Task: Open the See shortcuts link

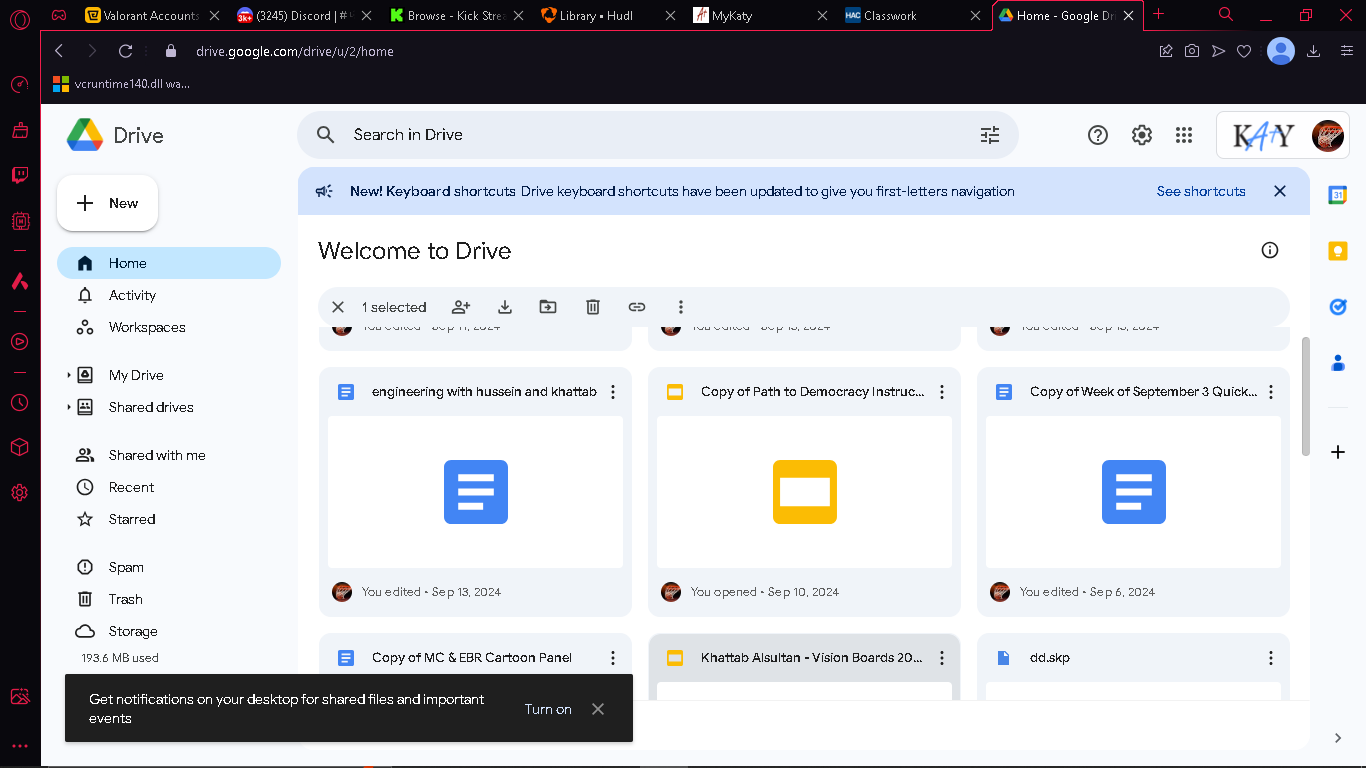Action: (x=1201, y=191)
